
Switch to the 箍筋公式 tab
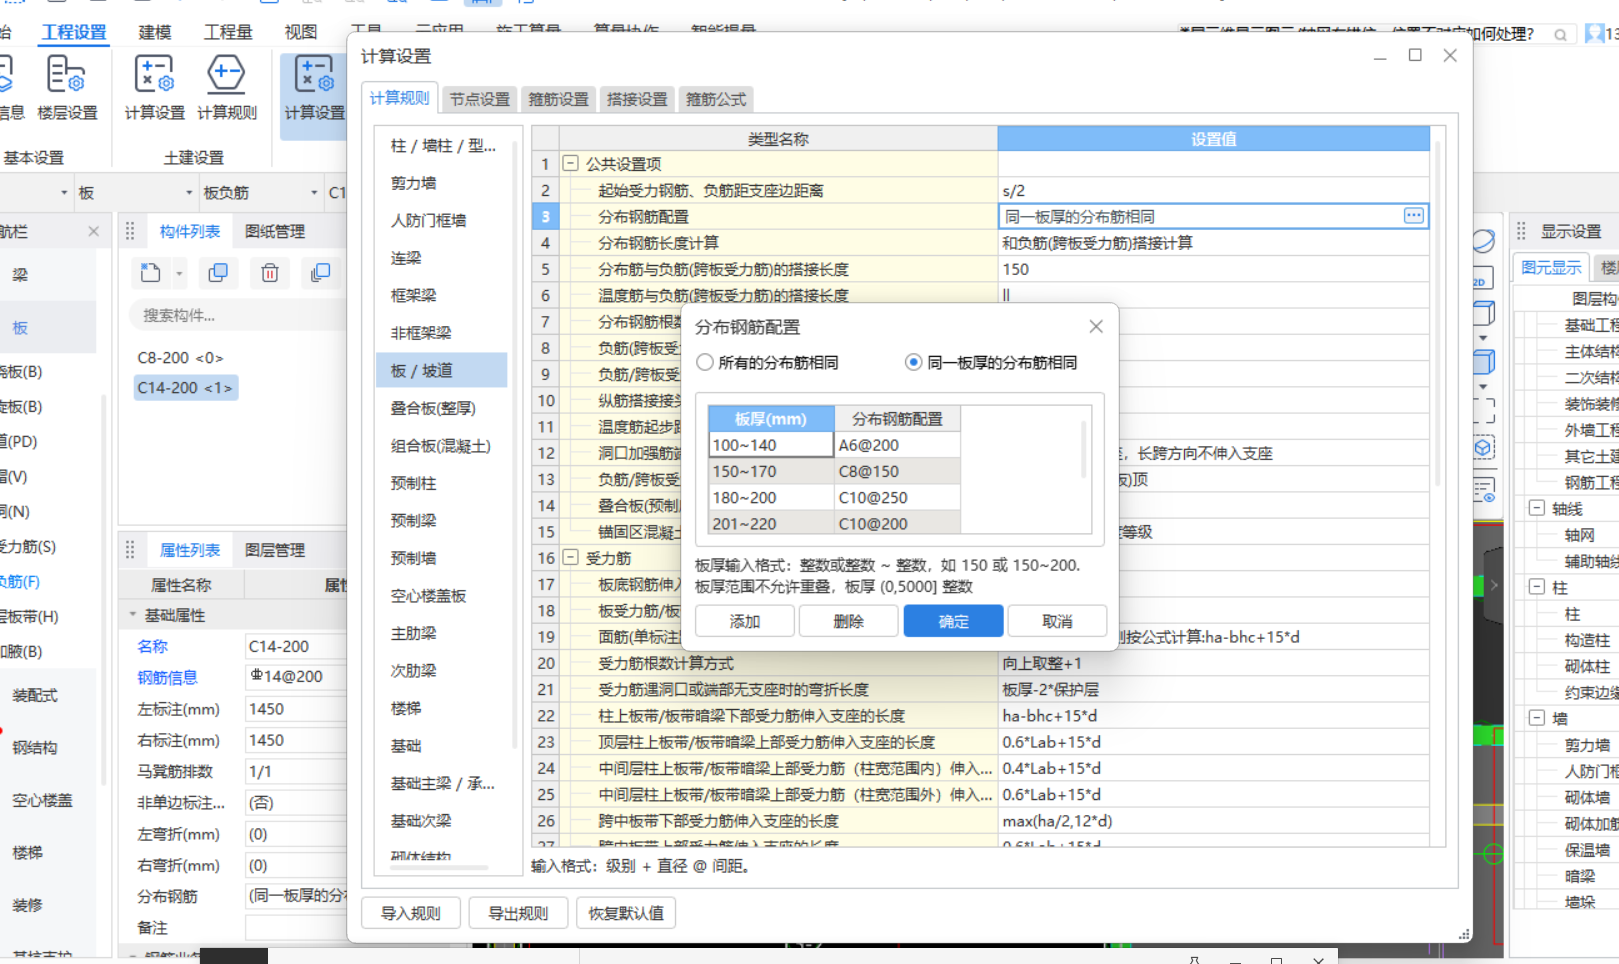(716, 99)
